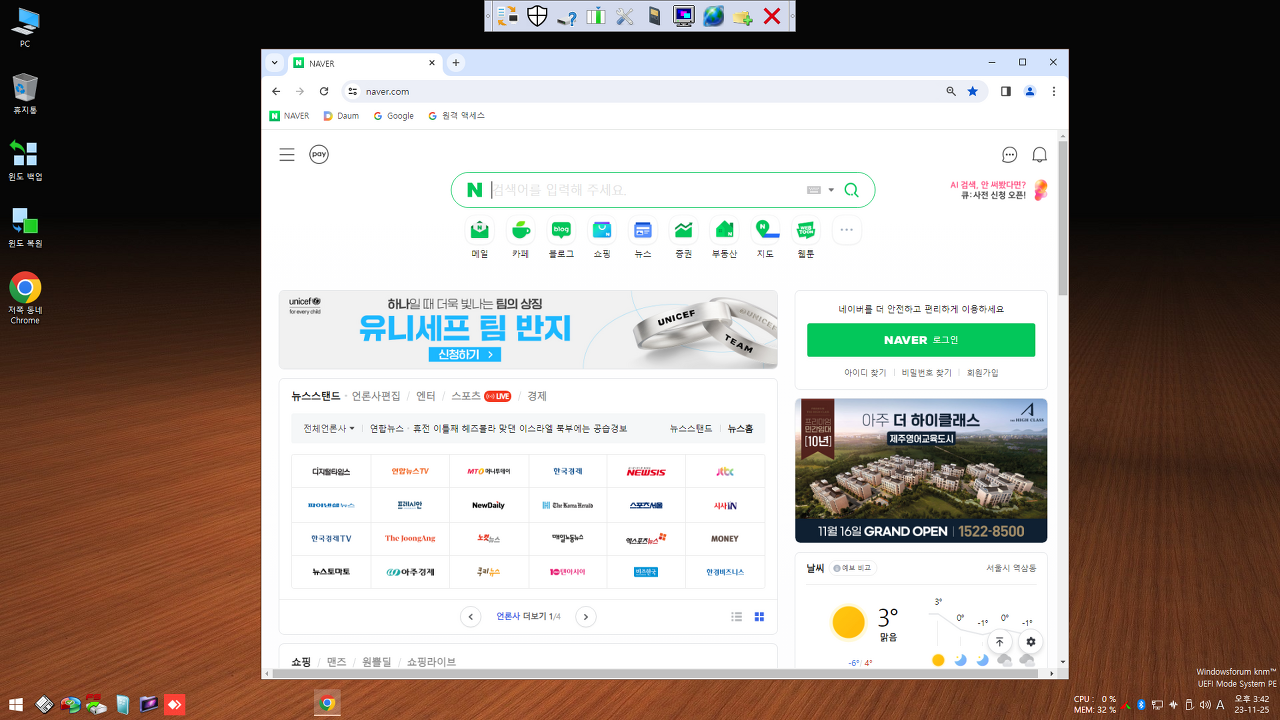Viewport: 1280px width, 720px height.
Task: Open the Shopping (쇼핑) shortcut icon
Action: click(602, 230)
